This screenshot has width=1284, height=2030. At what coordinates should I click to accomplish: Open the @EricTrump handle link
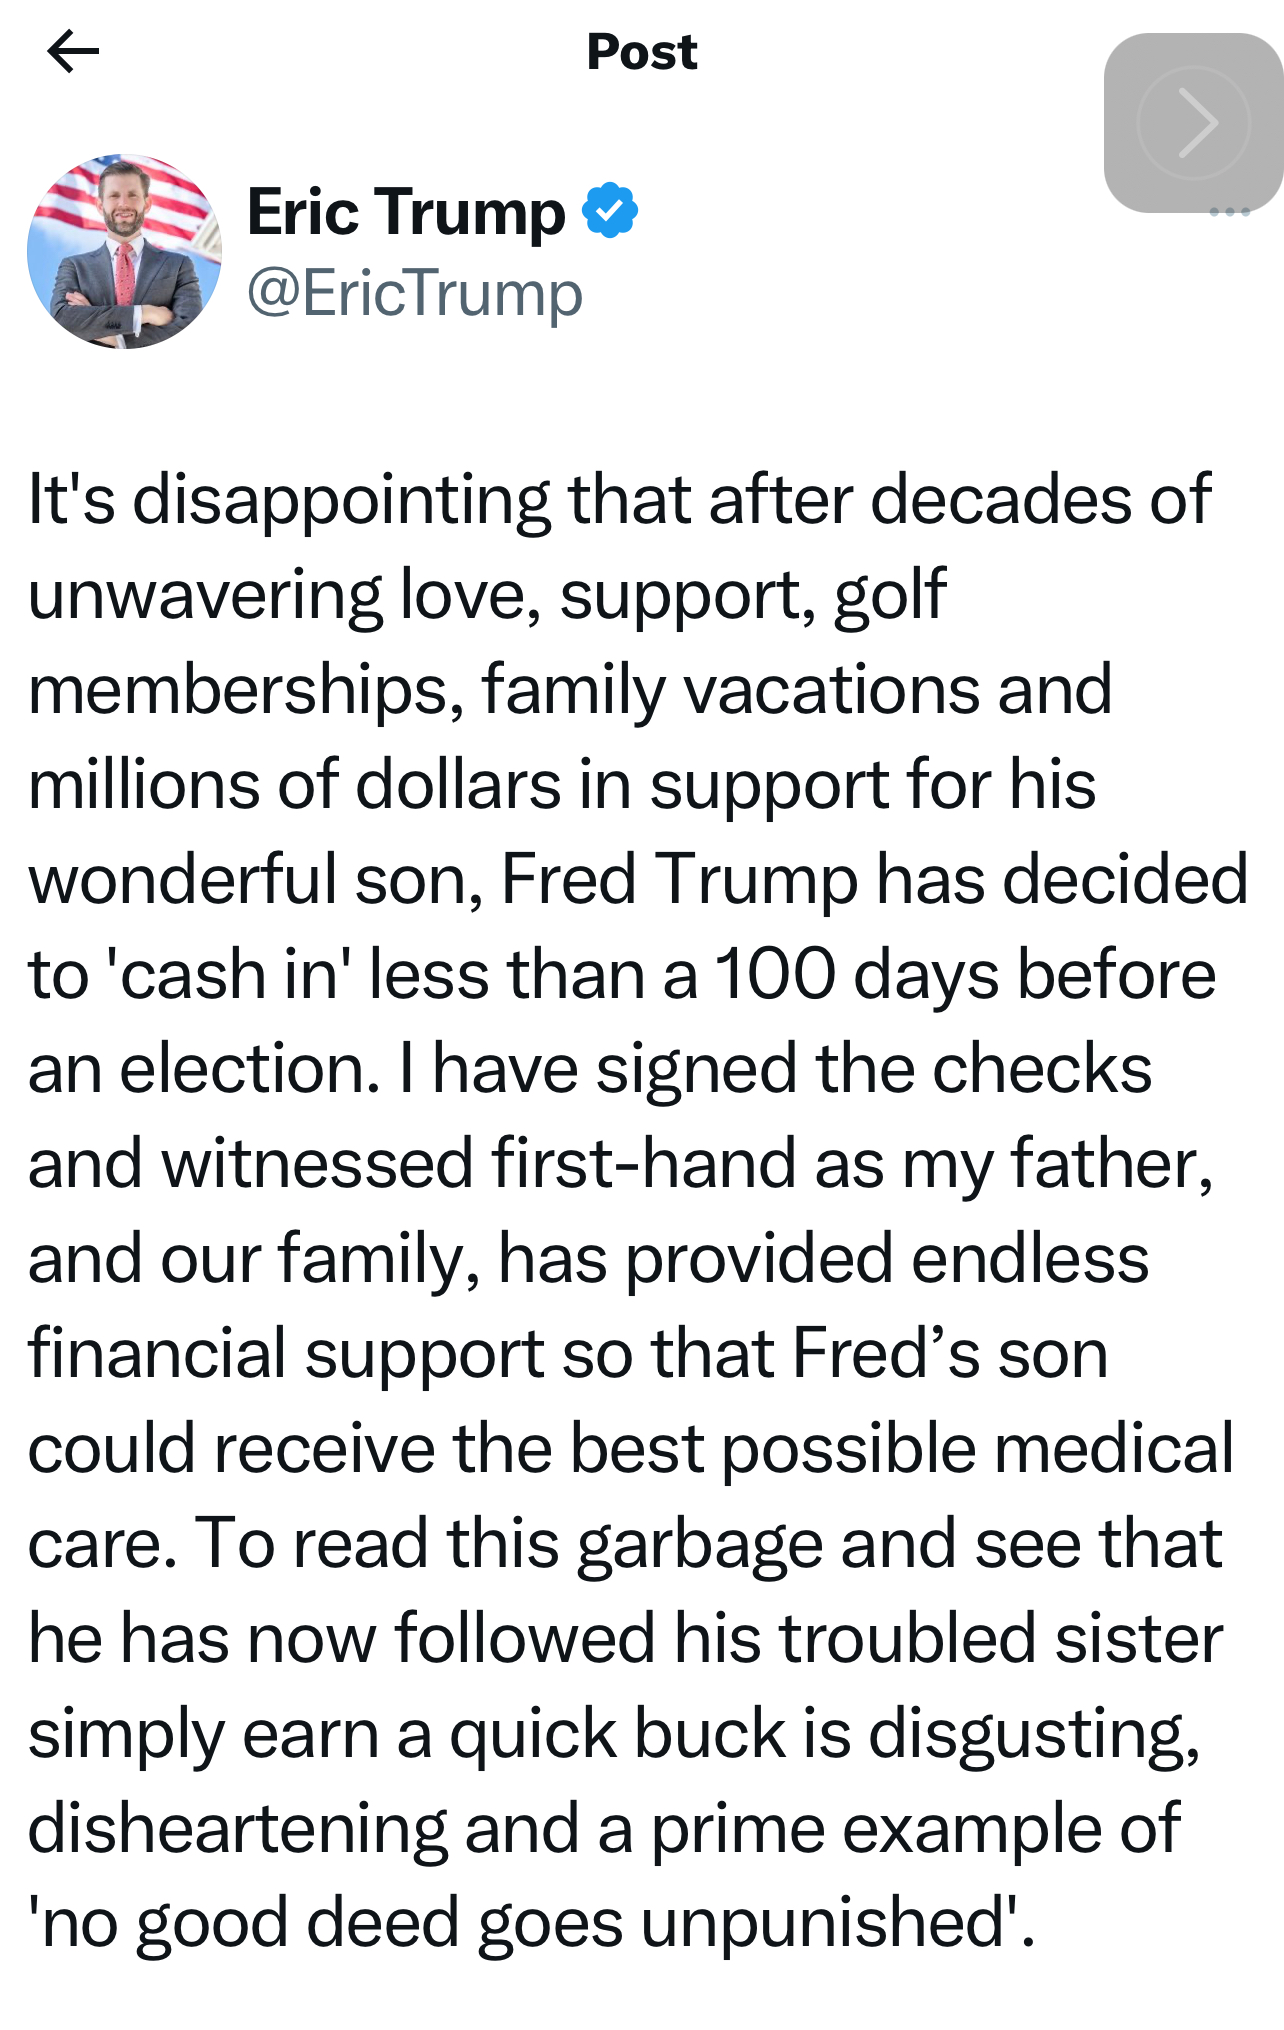pyautogui.click(x=415, y=293)
